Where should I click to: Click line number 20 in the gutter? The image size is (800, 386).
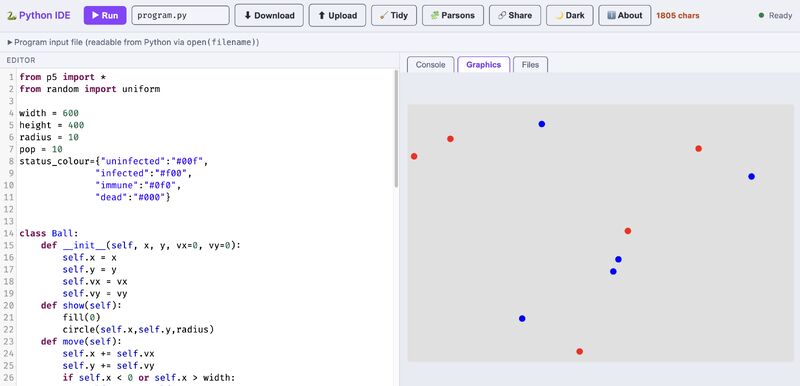[x=9, y=305]
